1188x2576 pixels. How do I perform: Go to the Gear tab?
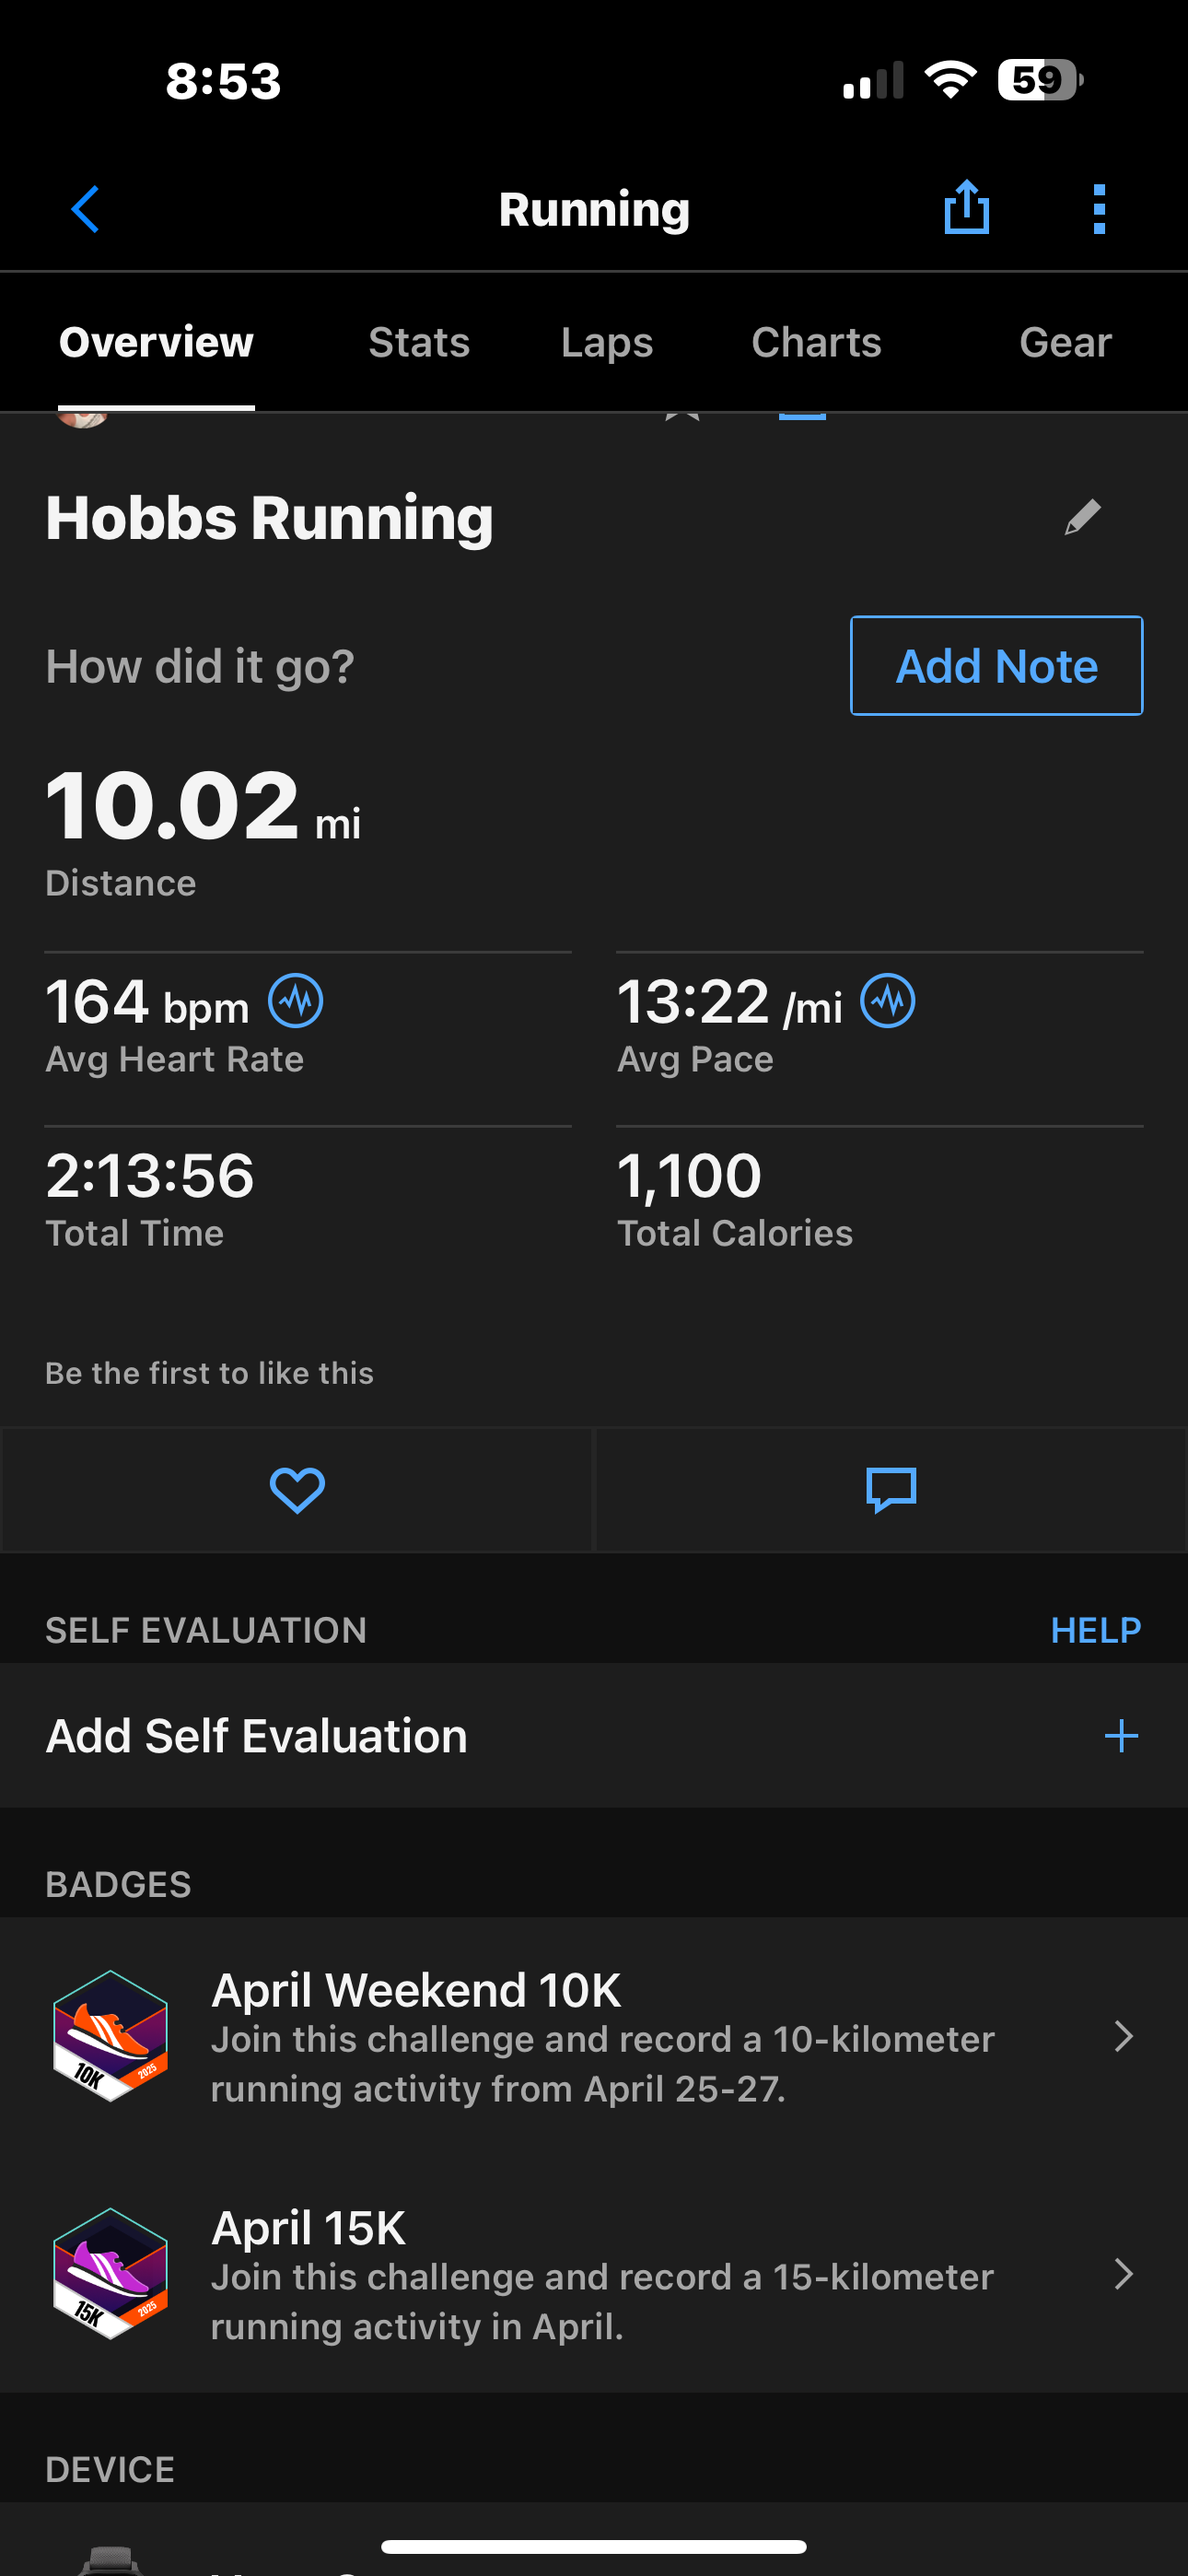1065,342
